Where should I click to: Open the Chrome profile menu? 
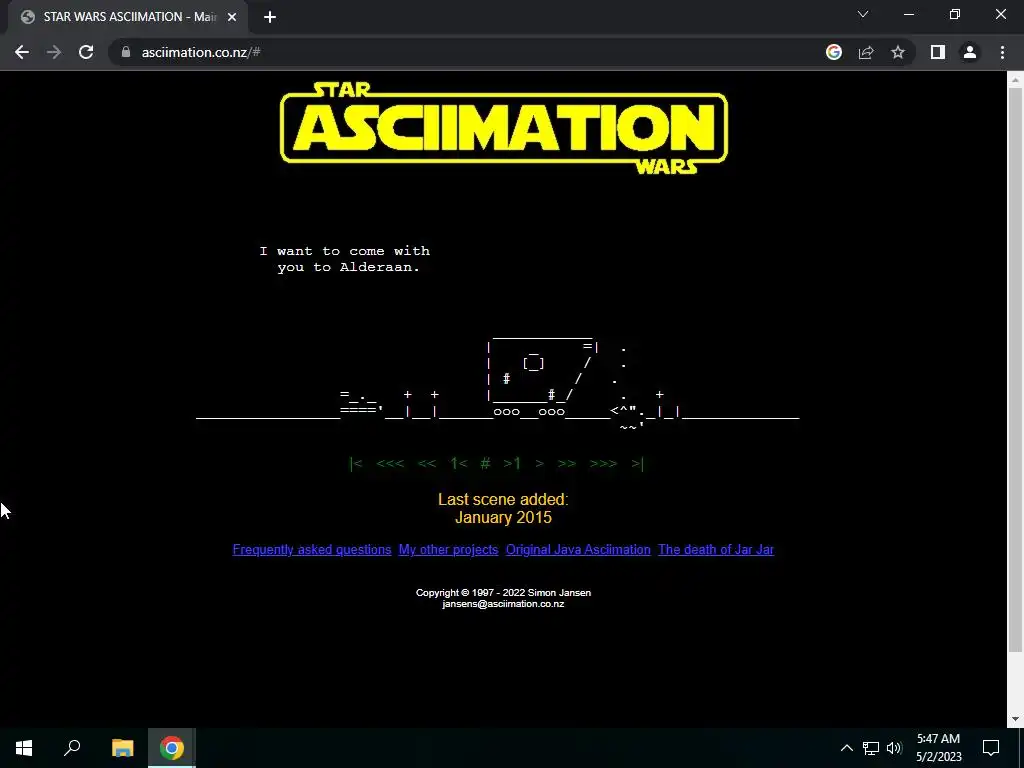[970, 52]
